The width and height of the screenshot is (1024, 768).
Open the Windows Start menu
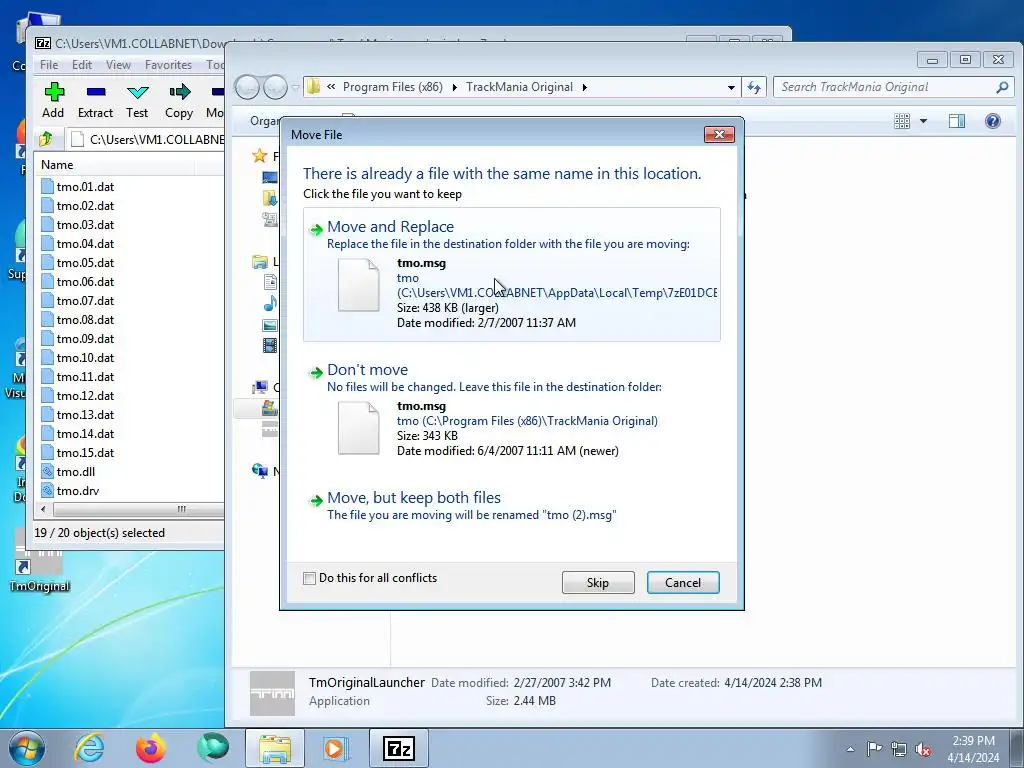(x=26, y=748)
